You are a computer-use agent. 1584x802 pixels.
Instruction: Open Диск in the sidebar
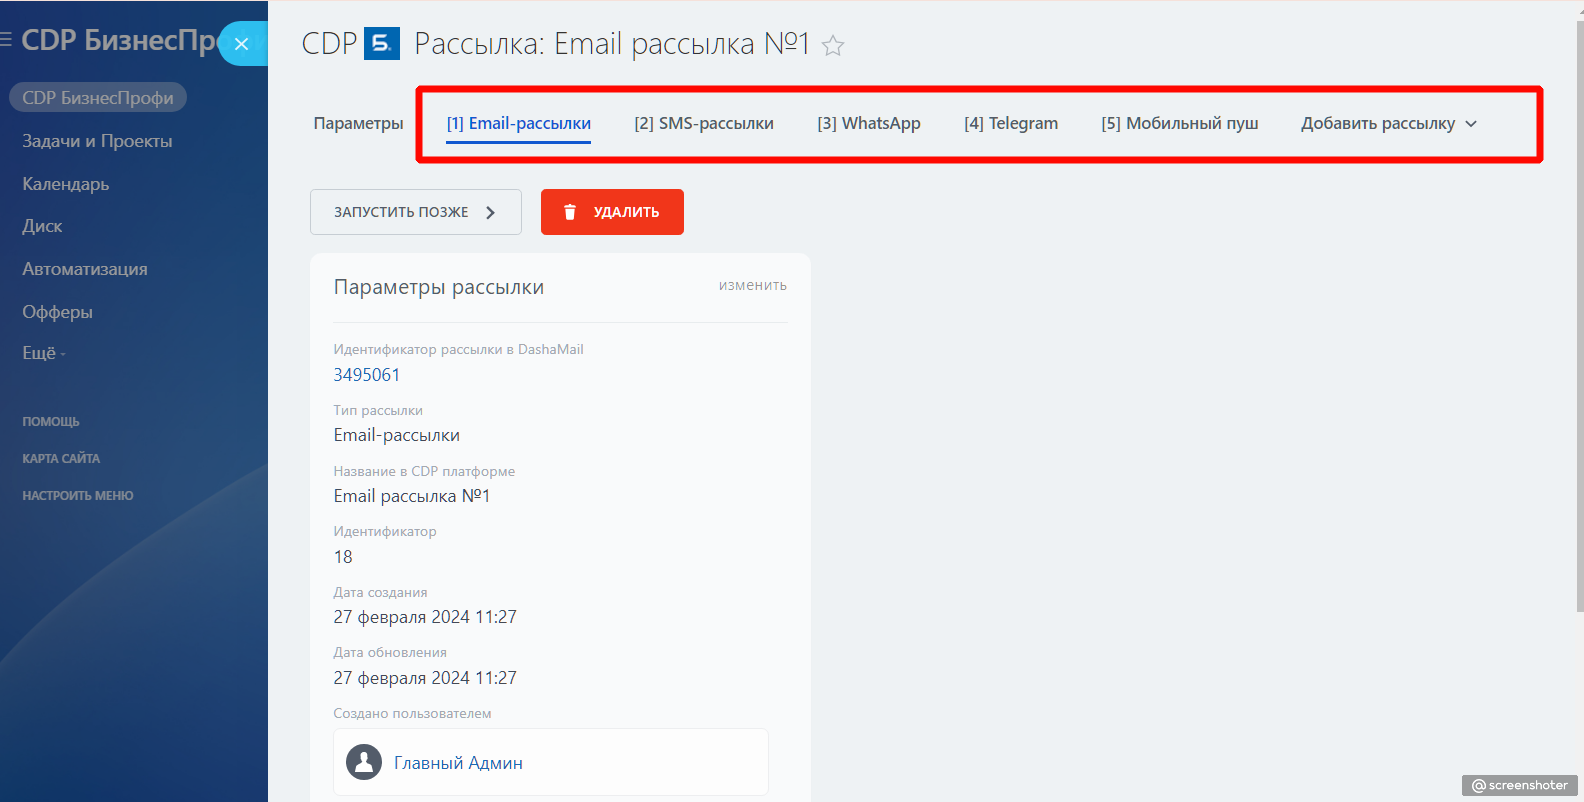42,226
